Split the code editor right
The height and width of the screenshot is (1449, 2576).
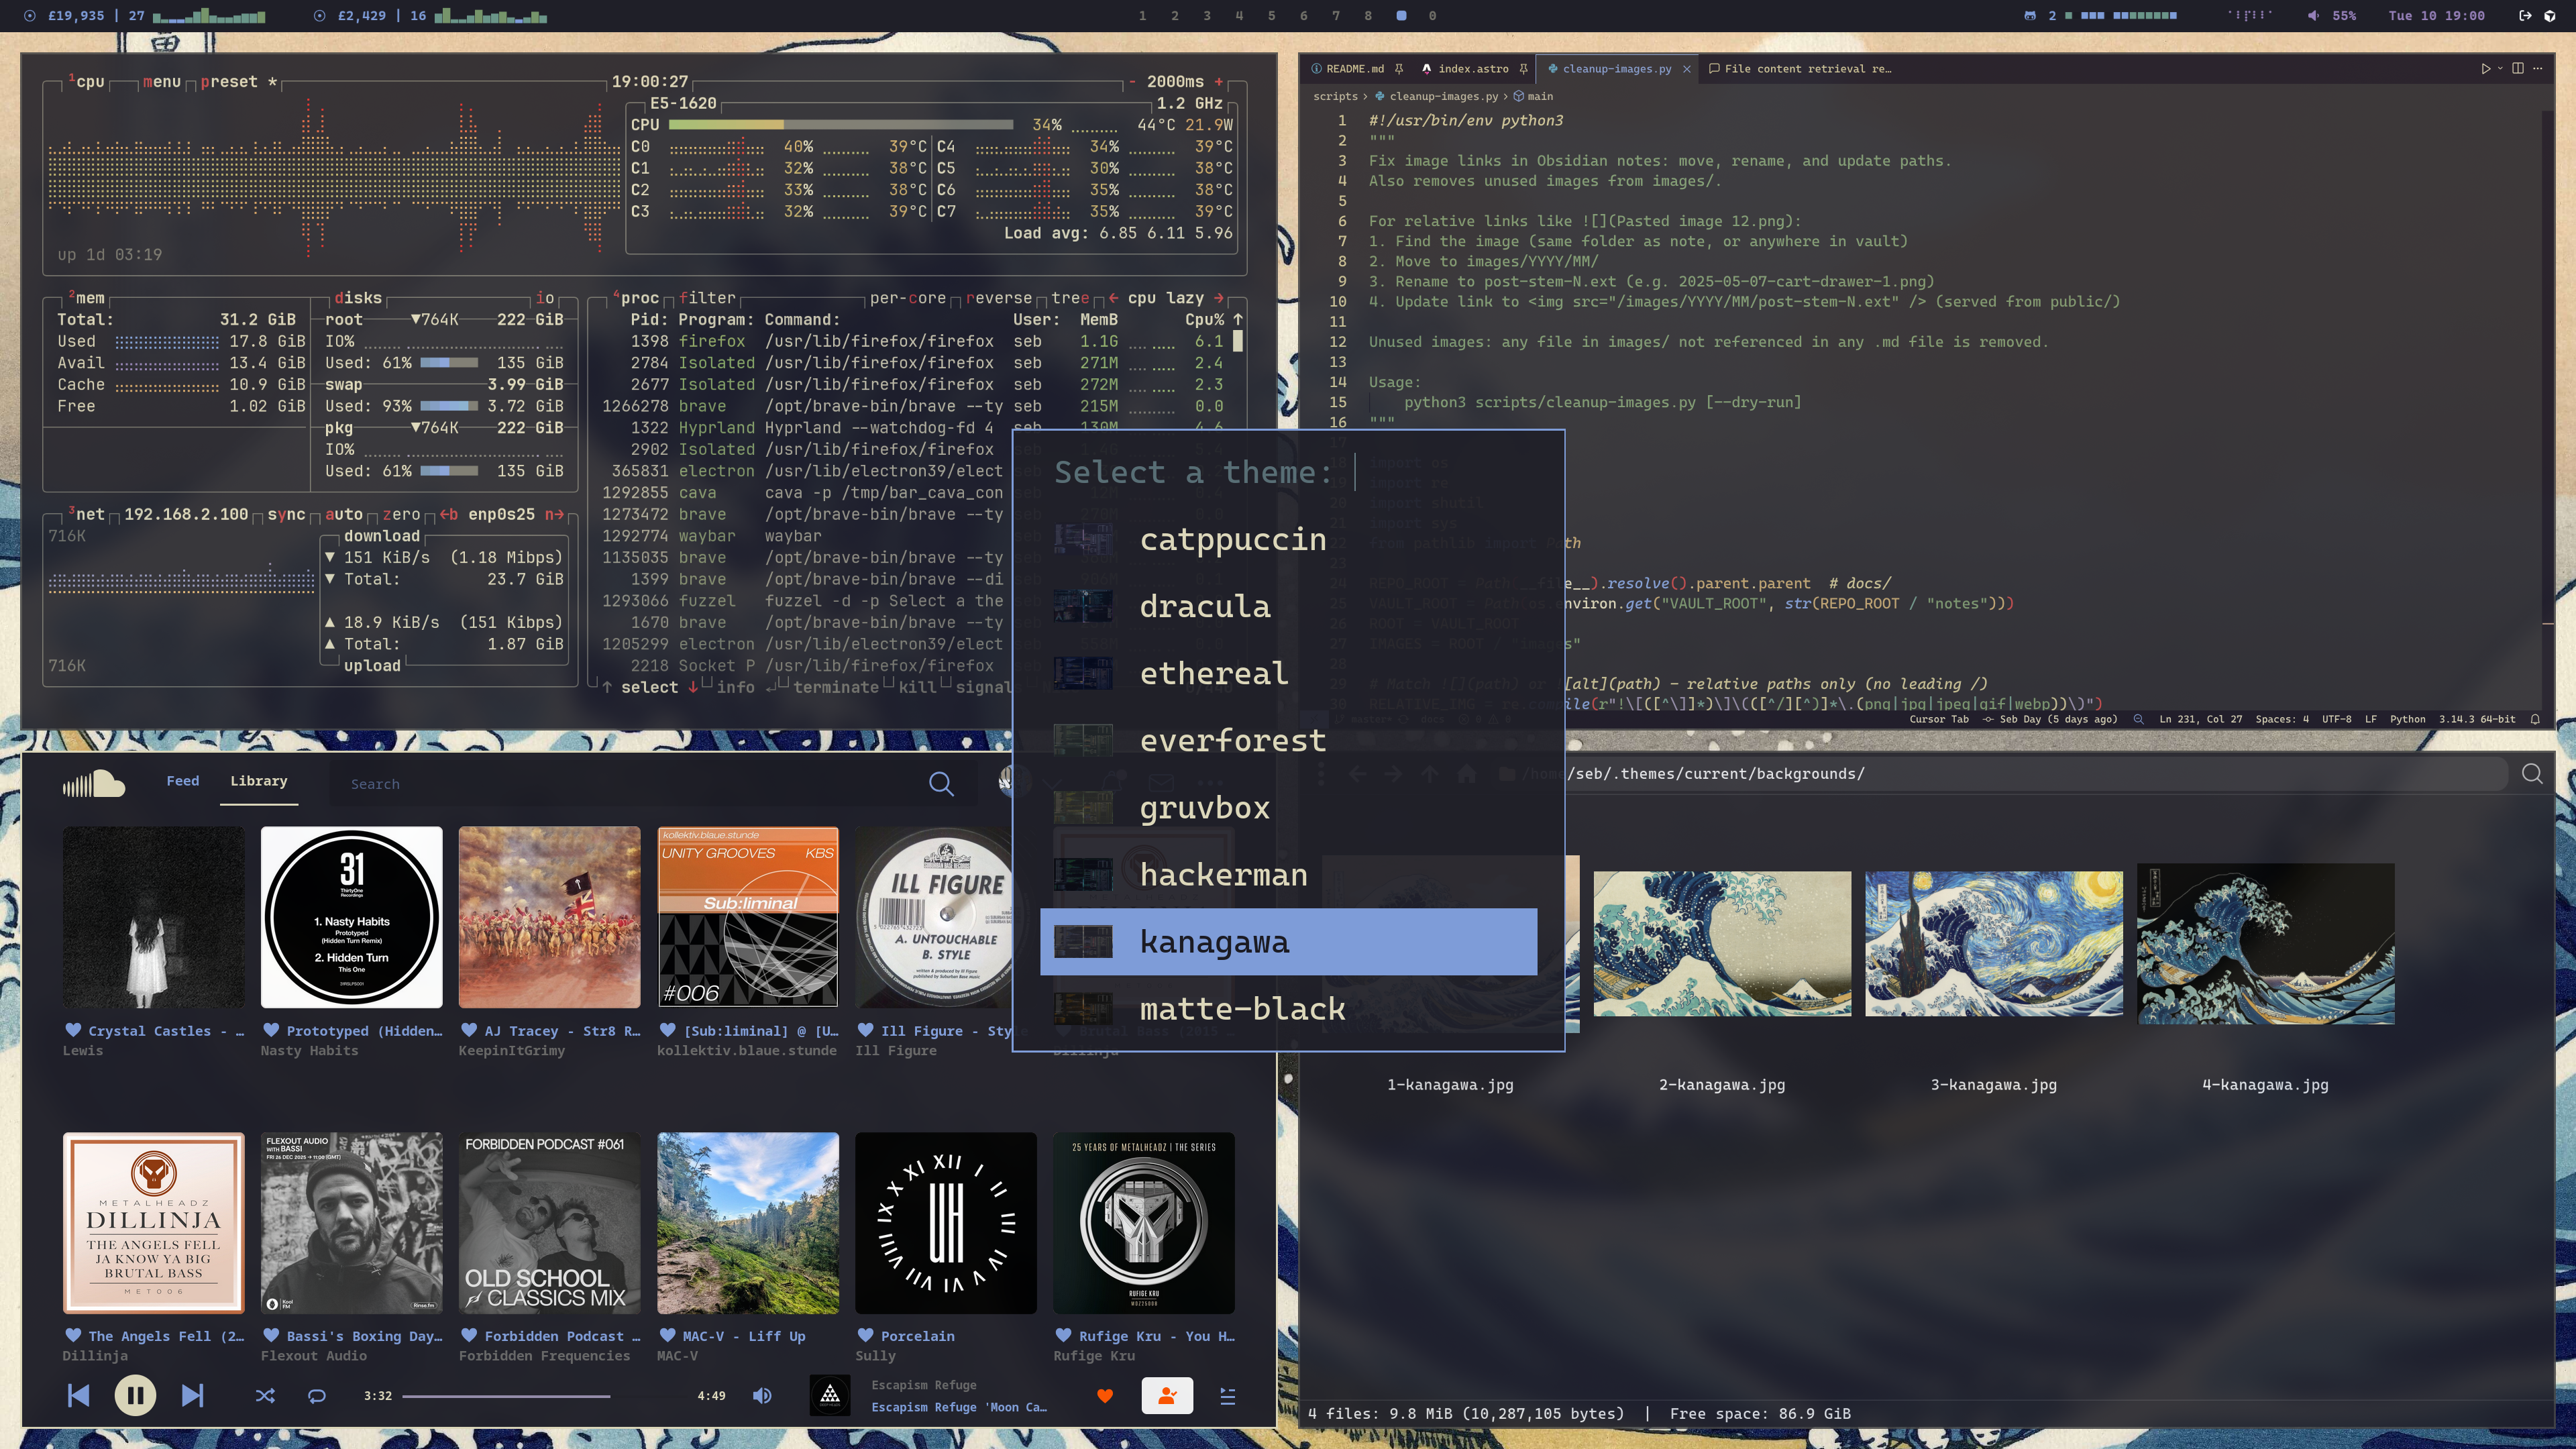(2518, 69)
